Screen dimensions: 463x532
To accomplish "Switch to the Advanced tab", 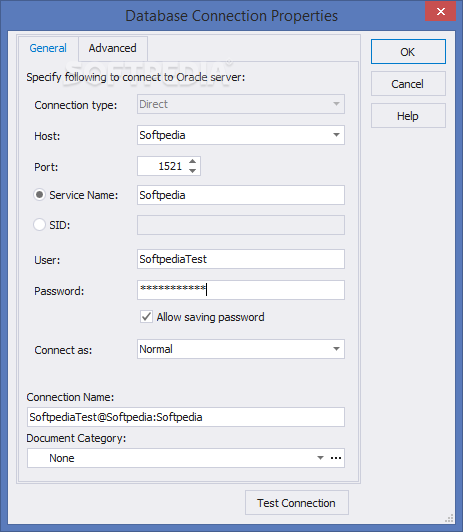I will (113, 48).
